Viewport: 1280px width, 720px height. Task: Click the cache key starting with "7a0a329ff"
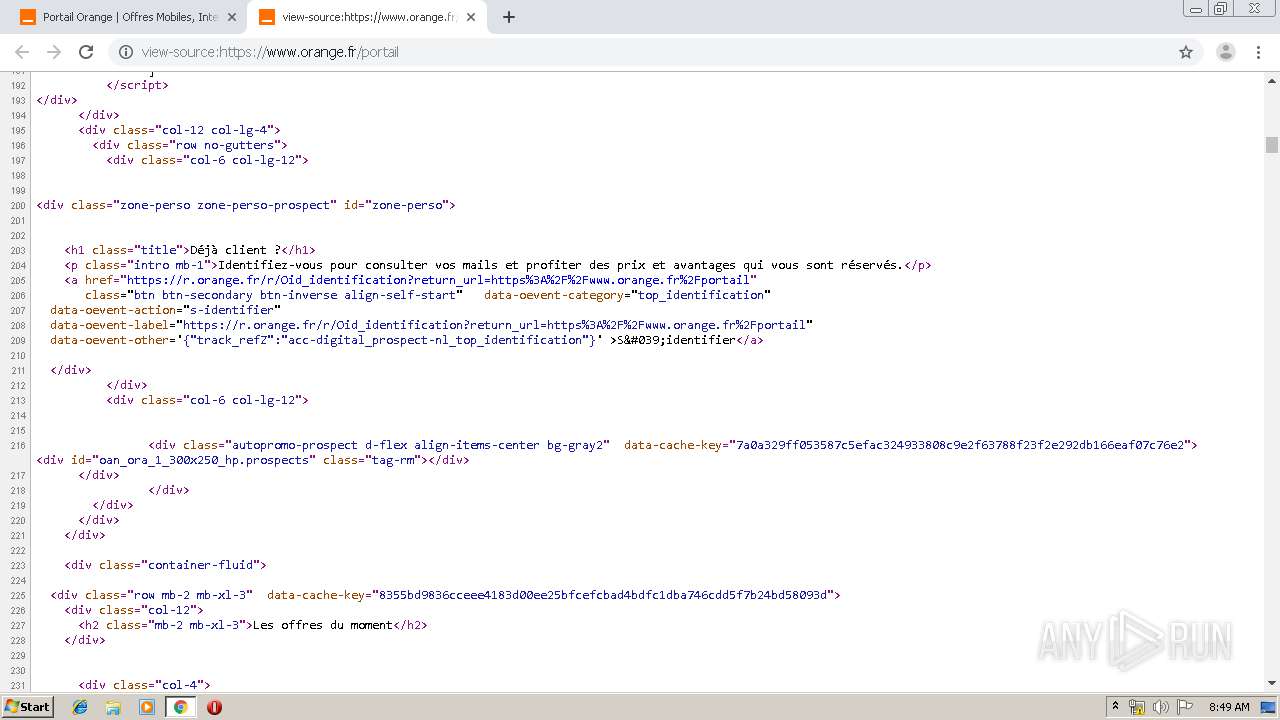pyautogui.click(x=960, y=445)
